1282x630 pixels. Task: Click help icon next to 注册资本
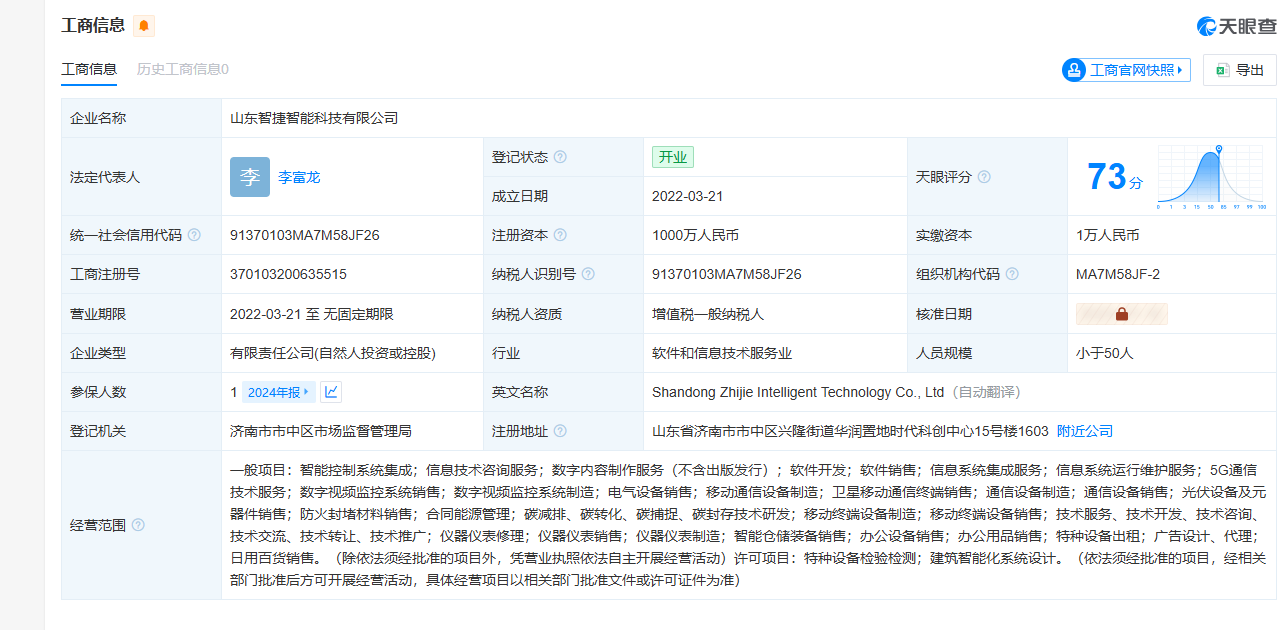point(560,235)
